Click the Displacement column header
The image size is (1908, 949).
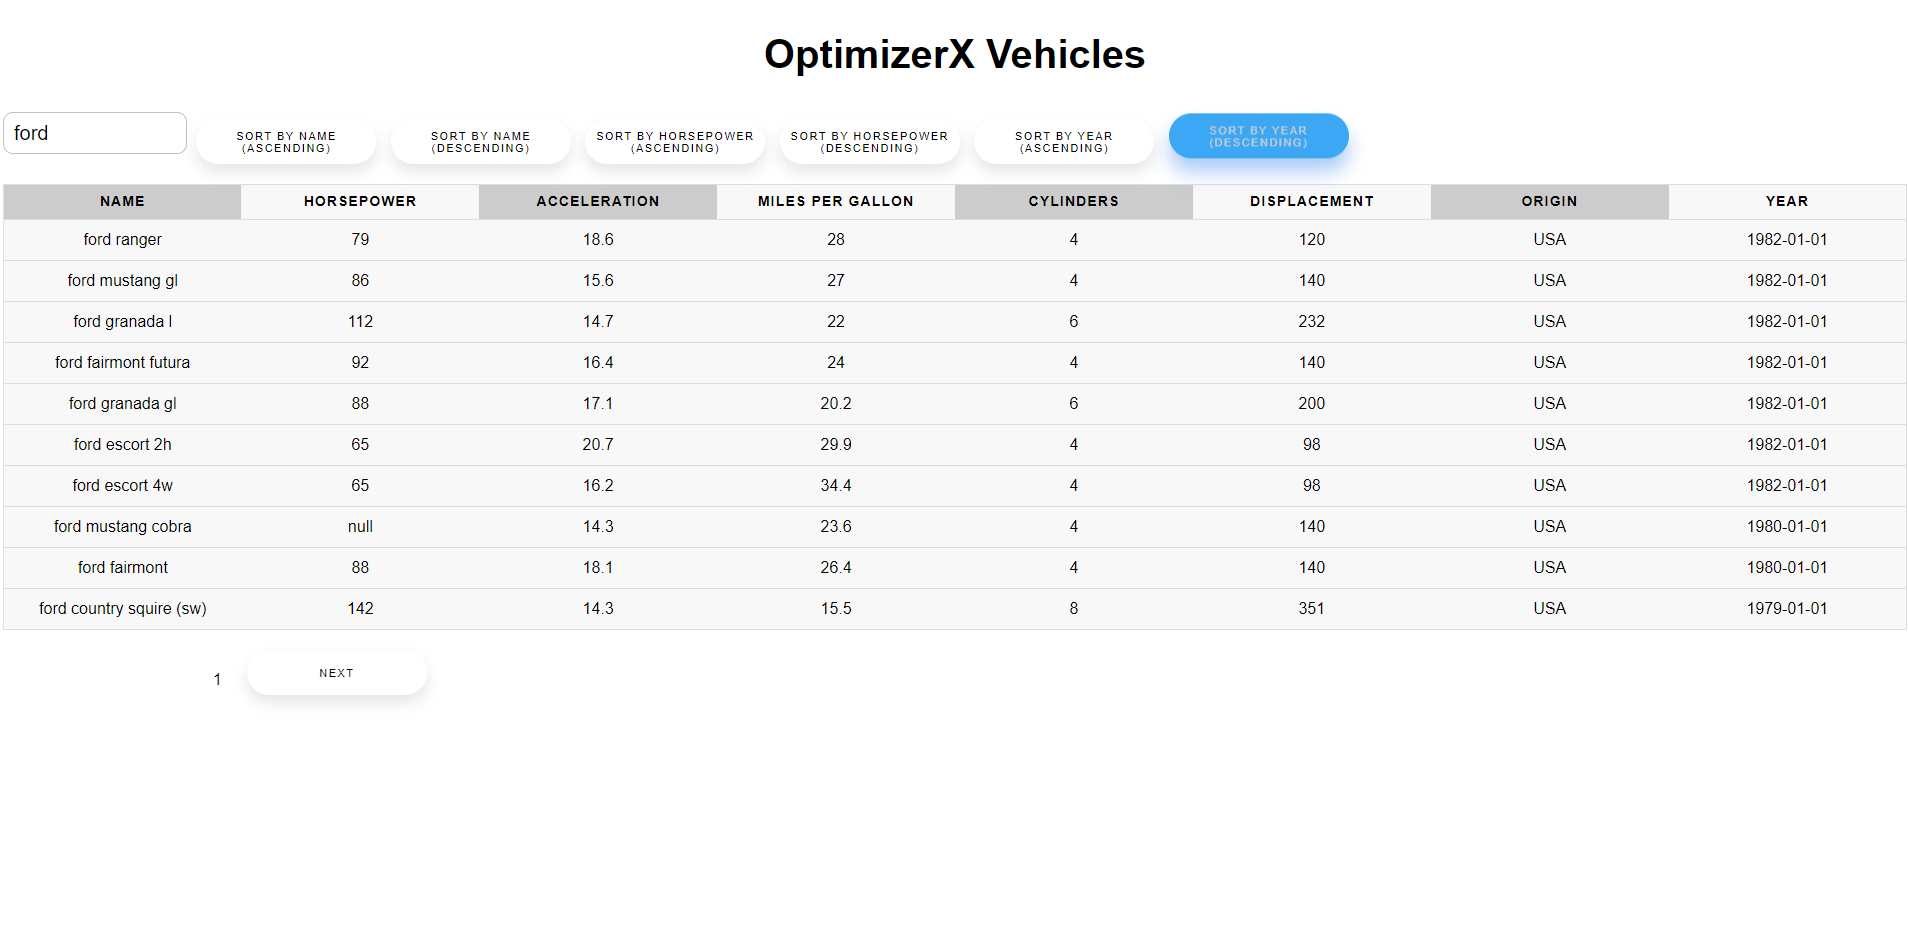pos(1312,201)
